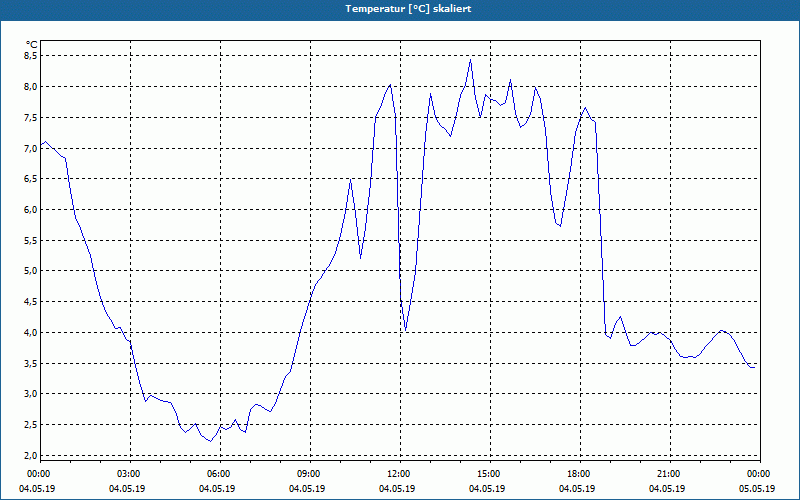Click the 4,5 y-axis tick label
800x500 pixels.
tap(31, 302)
